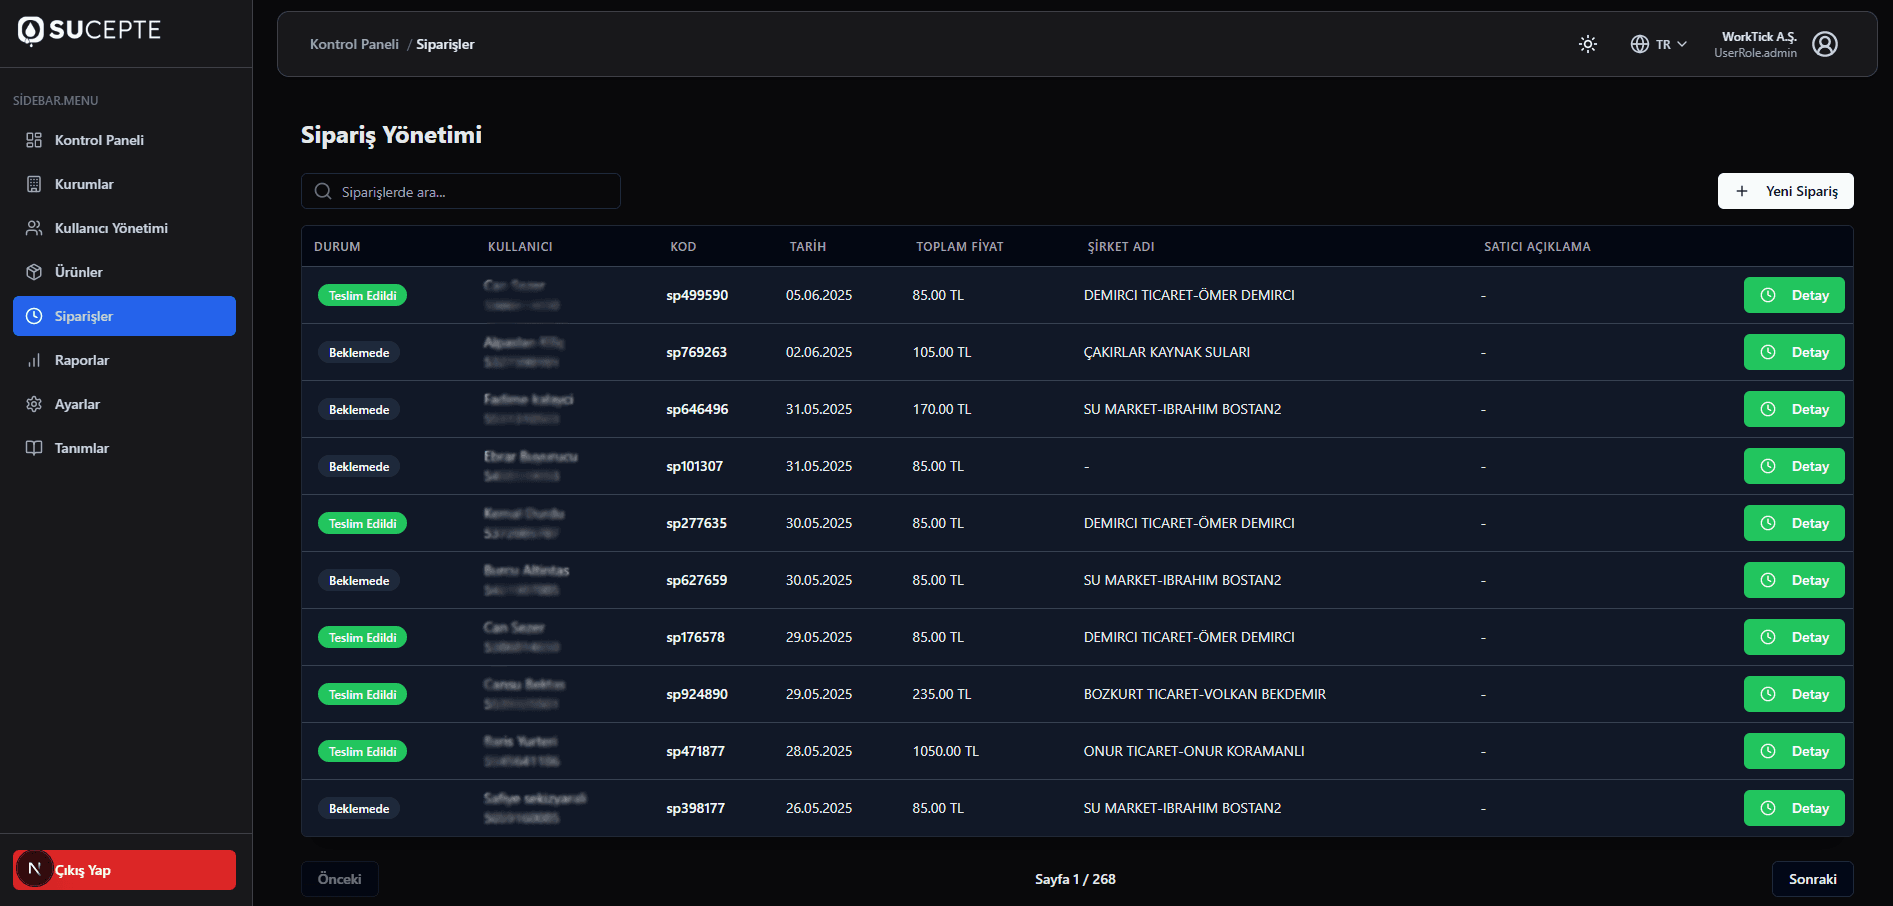1893x906 pixels.
Task: Select the Ürünler box icon
Action: click(x=34, y=272)
